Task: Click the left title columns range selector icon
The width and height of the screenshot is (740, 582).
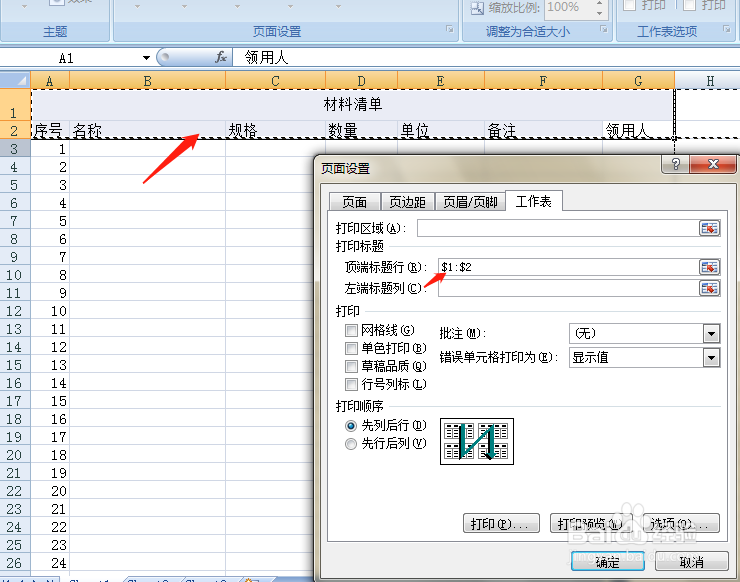Action: click(709, 288)
